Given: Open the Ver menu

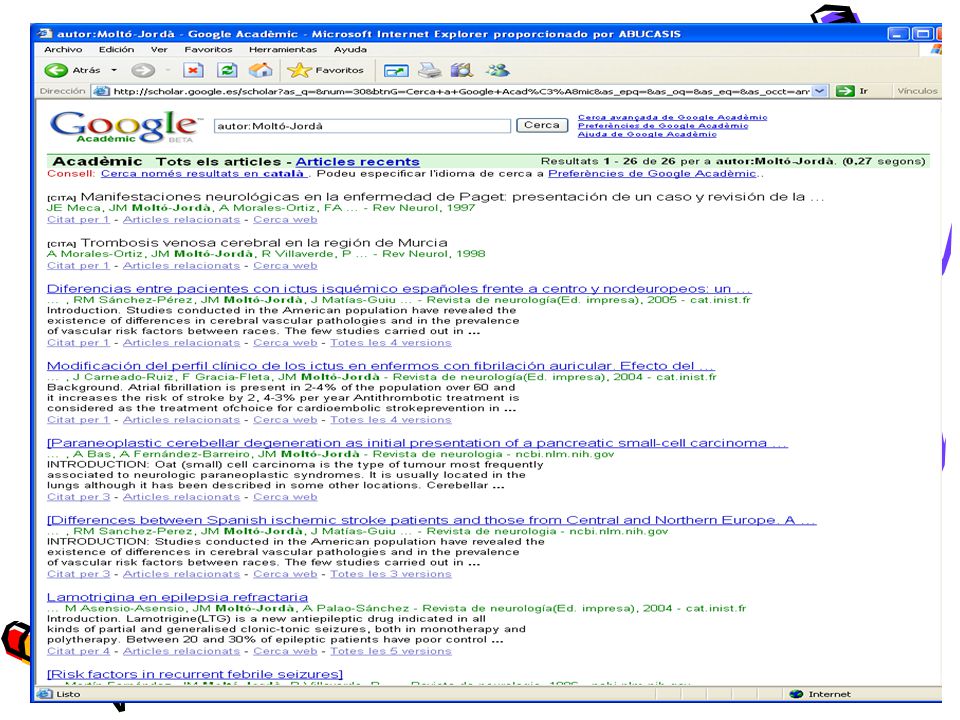Looking at the screenshot, I should click(159, 50).
